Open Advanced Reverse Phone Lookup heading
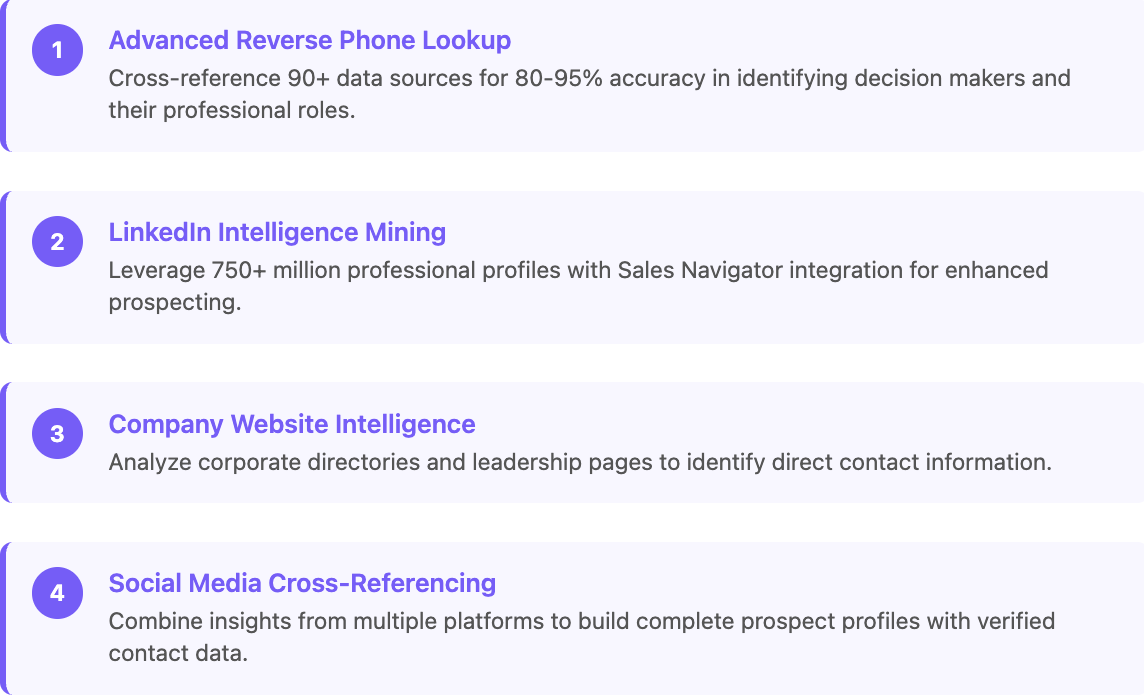 pyautogui.click(x=309, y=40)
